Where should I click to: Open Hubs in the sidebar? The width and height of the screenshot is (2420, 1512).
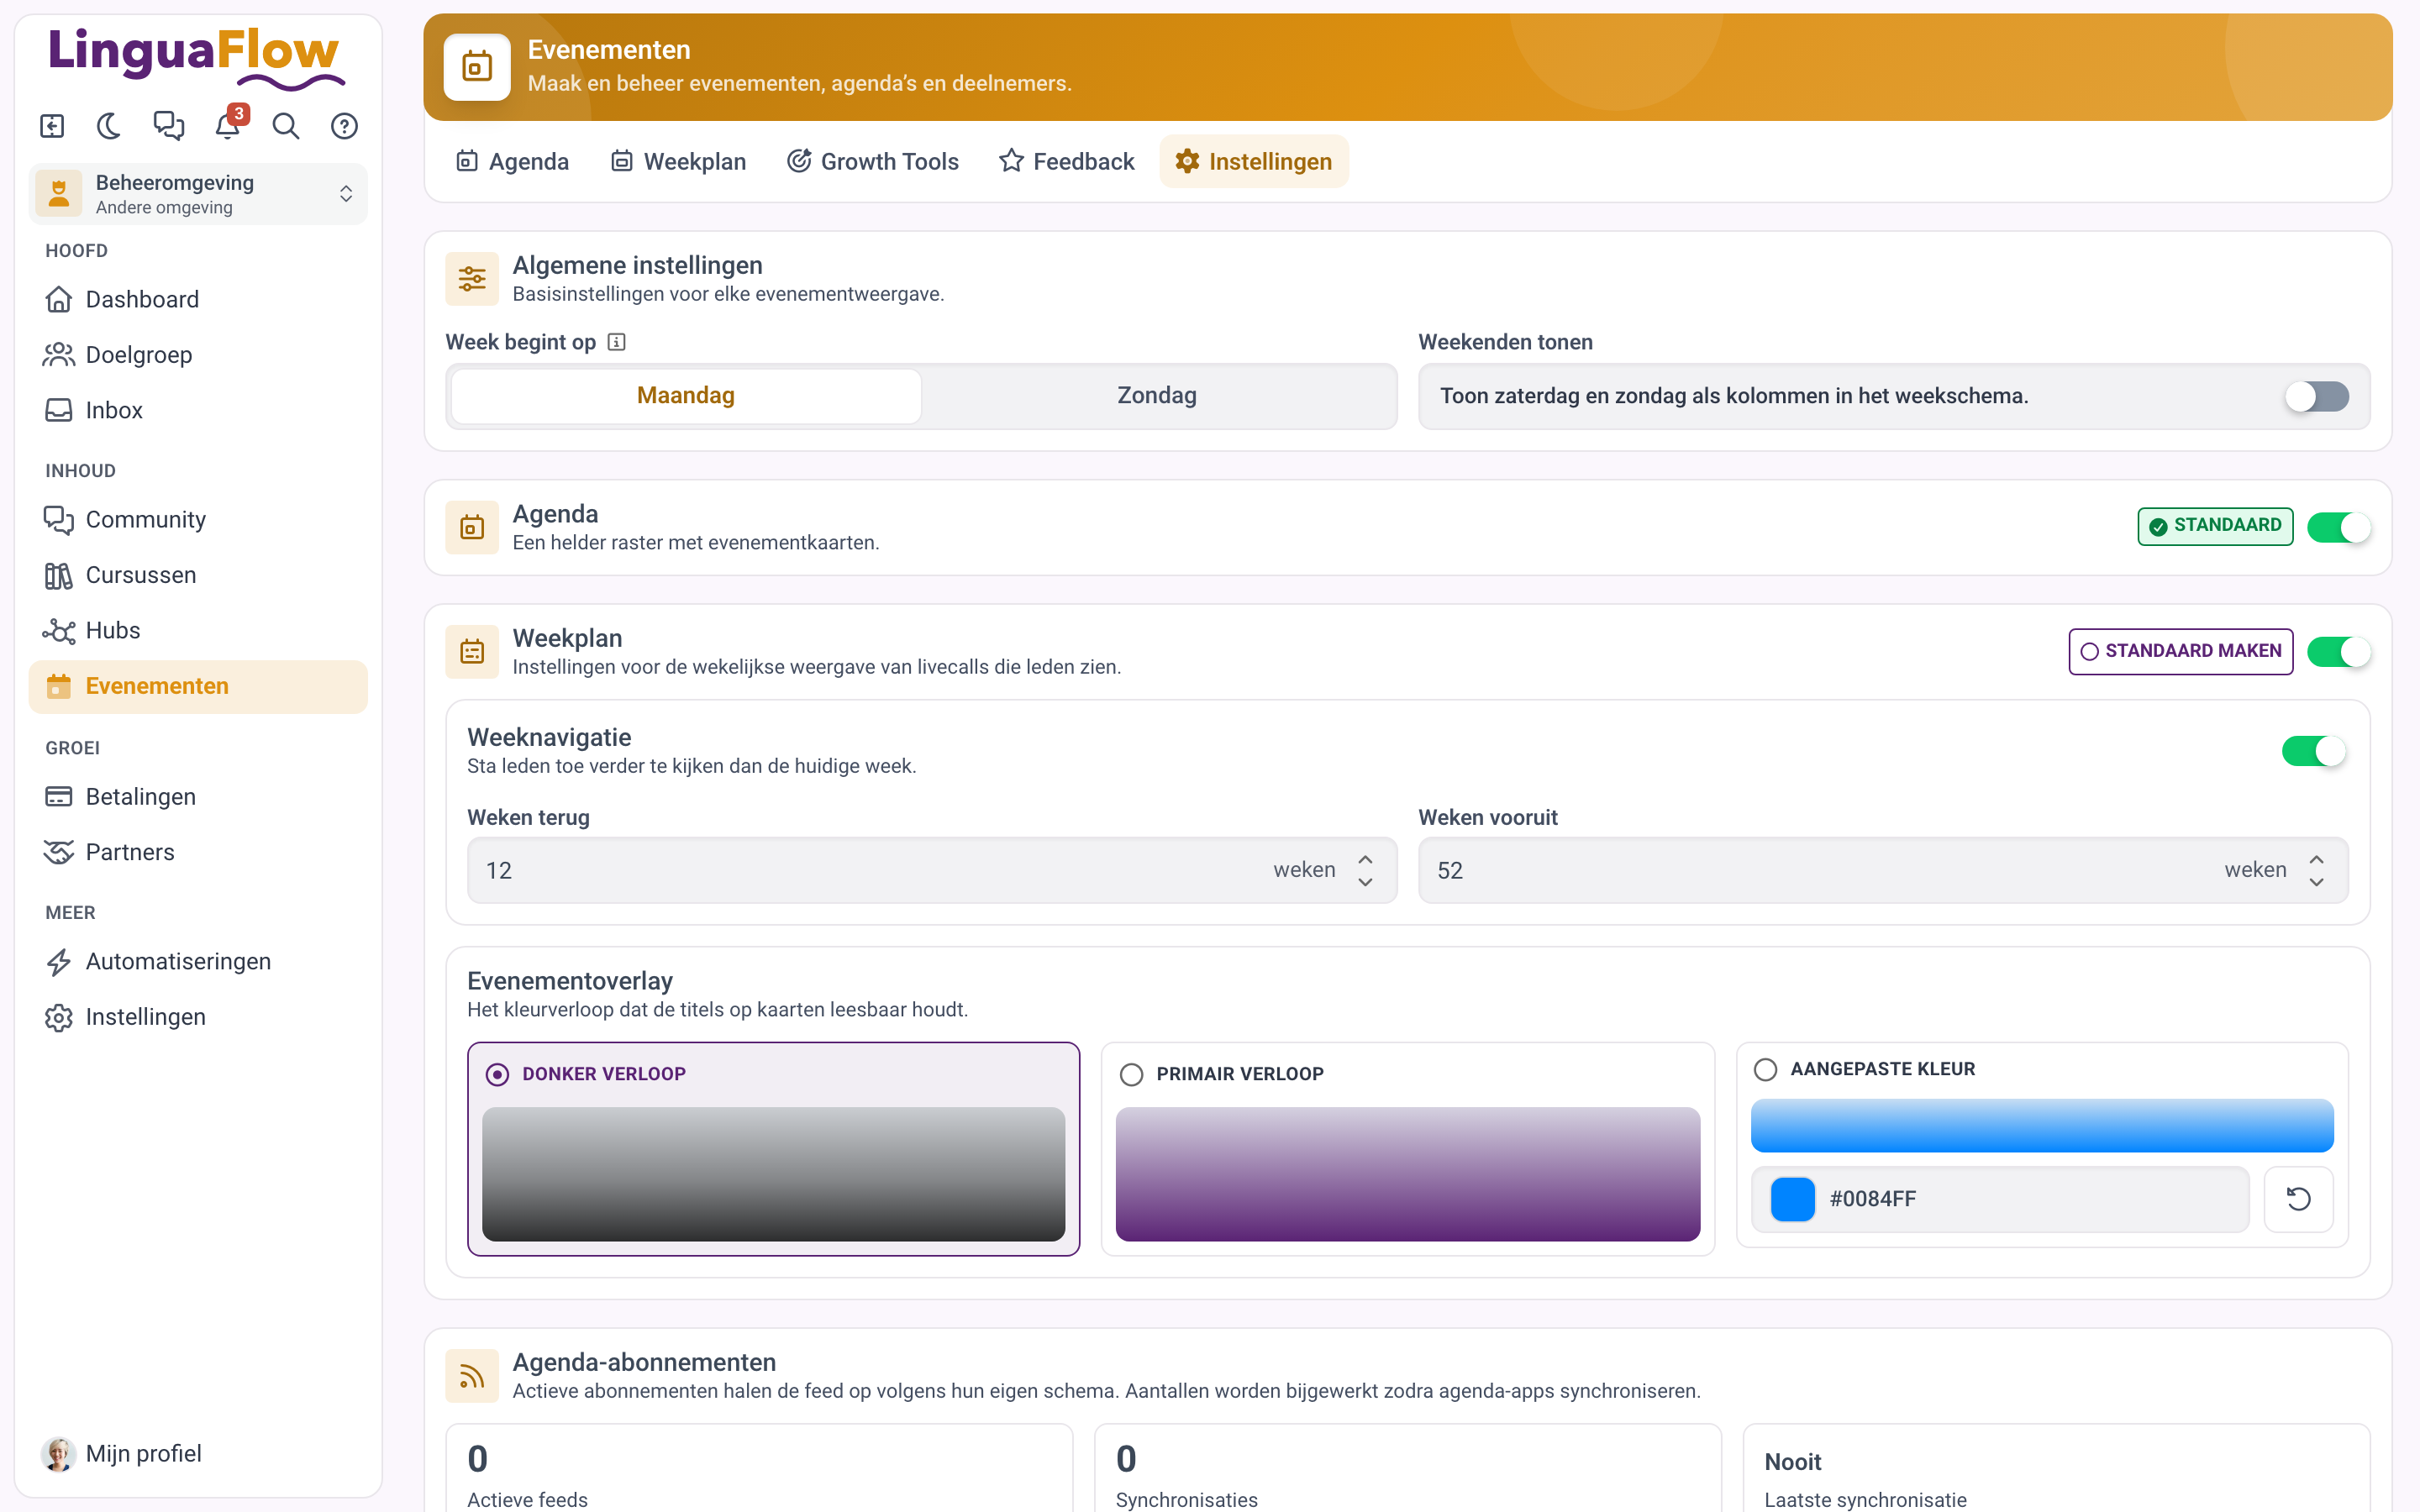pos(198,630)
